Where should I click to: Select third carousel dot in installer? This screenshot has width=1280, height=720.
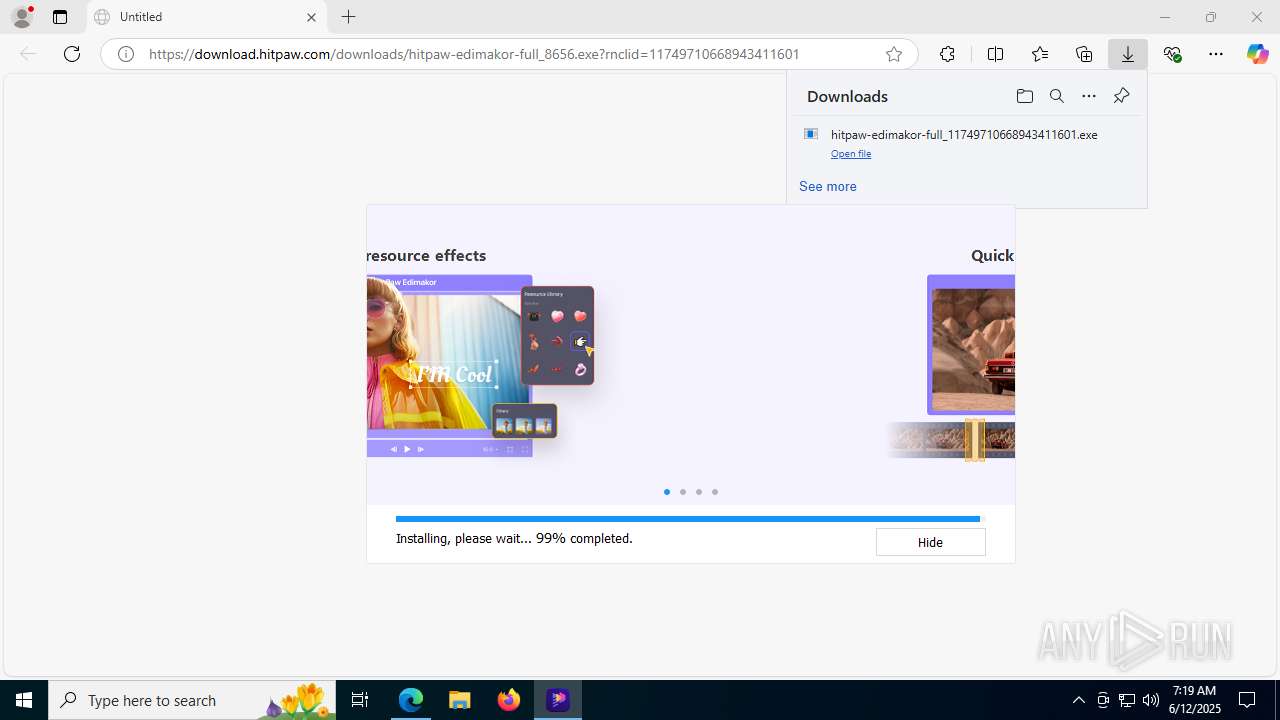[699, 492]
